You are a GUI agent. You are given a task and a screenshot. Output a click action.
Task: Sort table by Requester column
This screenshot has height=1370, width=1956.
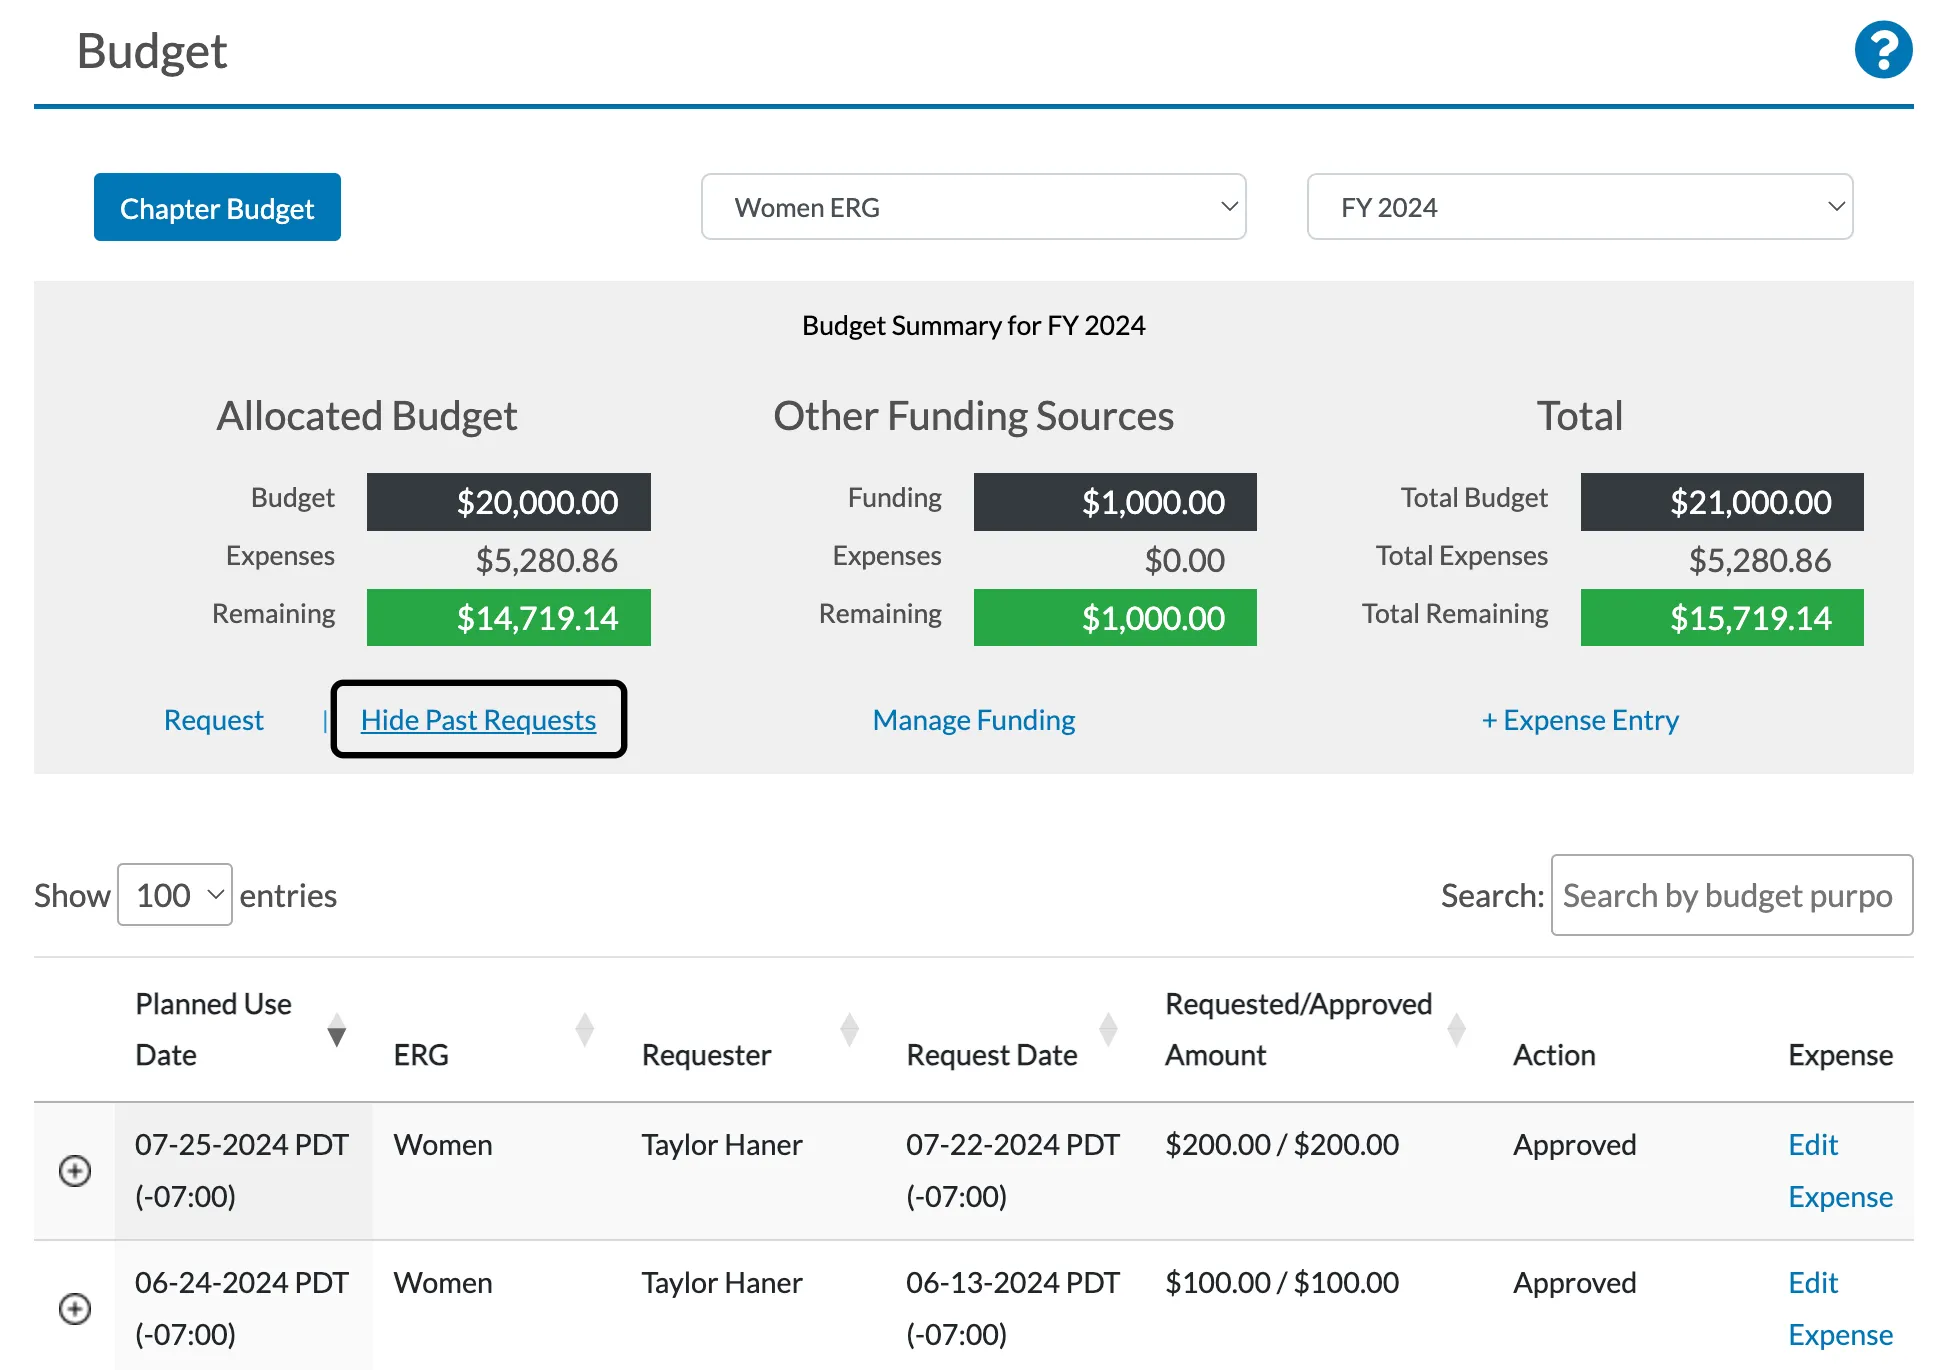850,1029
